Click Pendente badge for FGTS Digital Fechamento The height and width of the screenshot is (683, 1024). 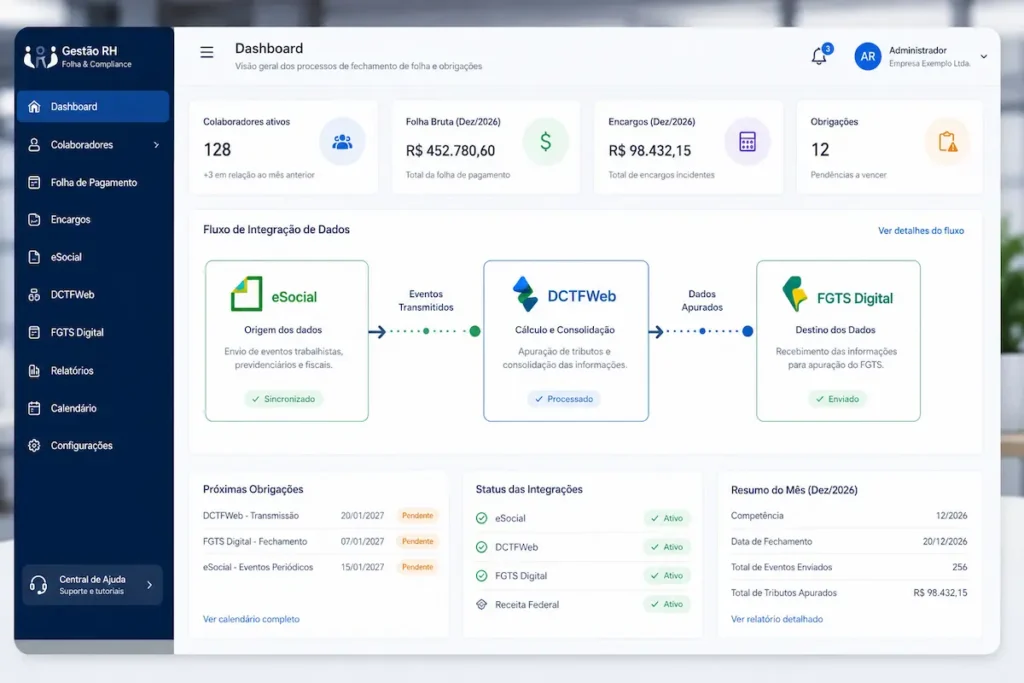[x=417, y=541]
